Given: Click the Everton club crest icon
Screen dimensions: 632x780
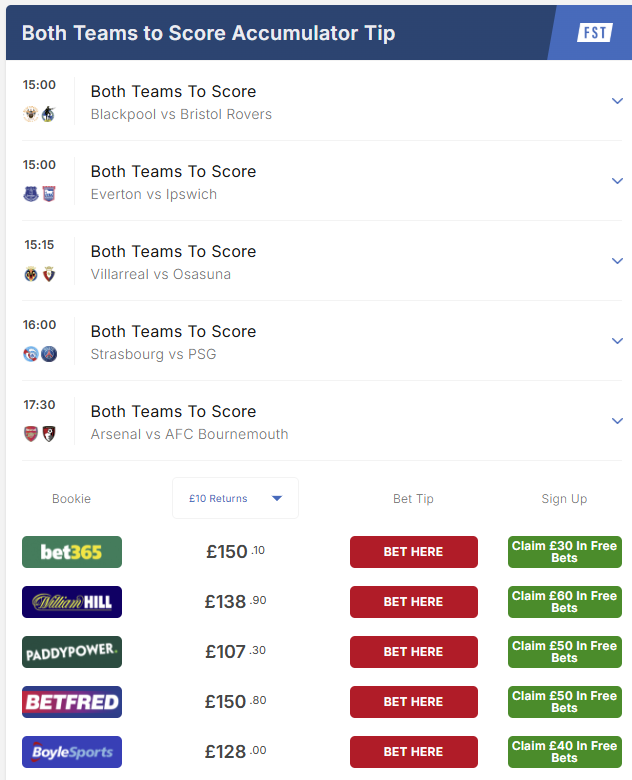Looking at the screenshot, I should [x=31, y=194].
